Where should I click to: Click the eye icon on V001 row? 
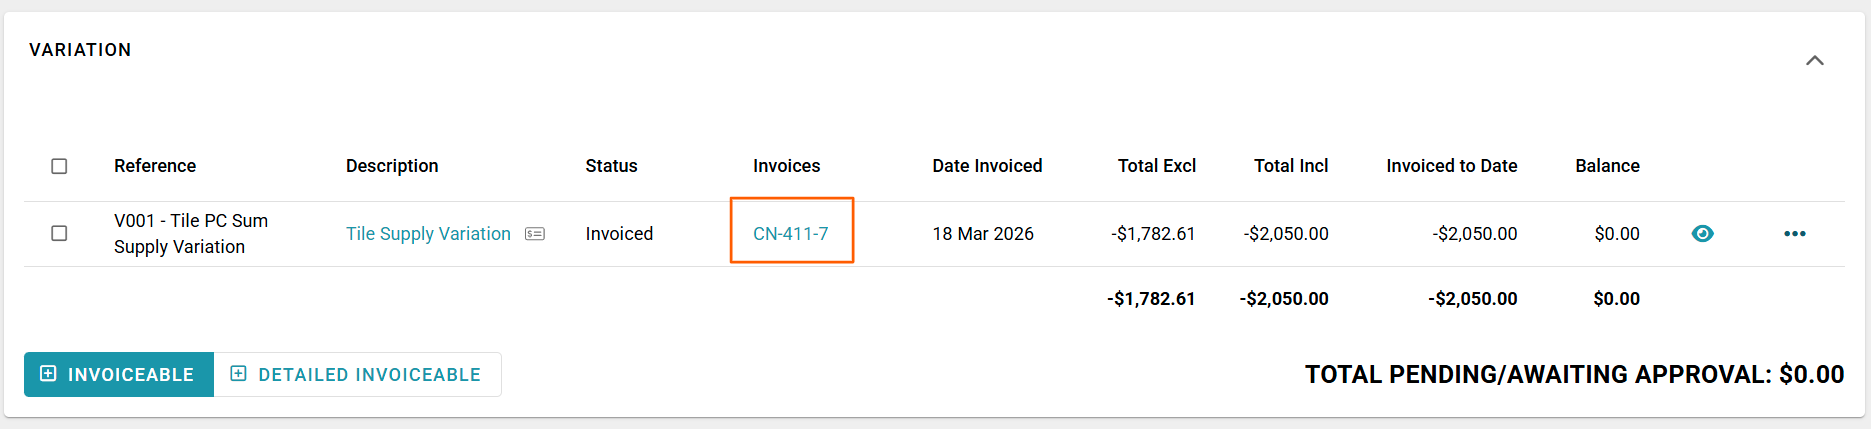pyautogui.click(x=1702, y=234)
